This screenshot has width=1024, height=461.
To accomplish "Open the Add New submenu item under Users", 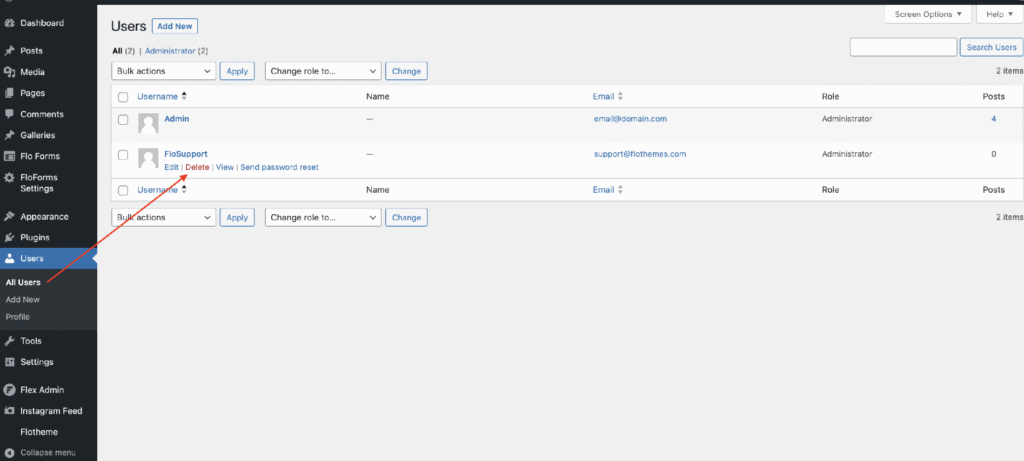I will pos(23,299).
